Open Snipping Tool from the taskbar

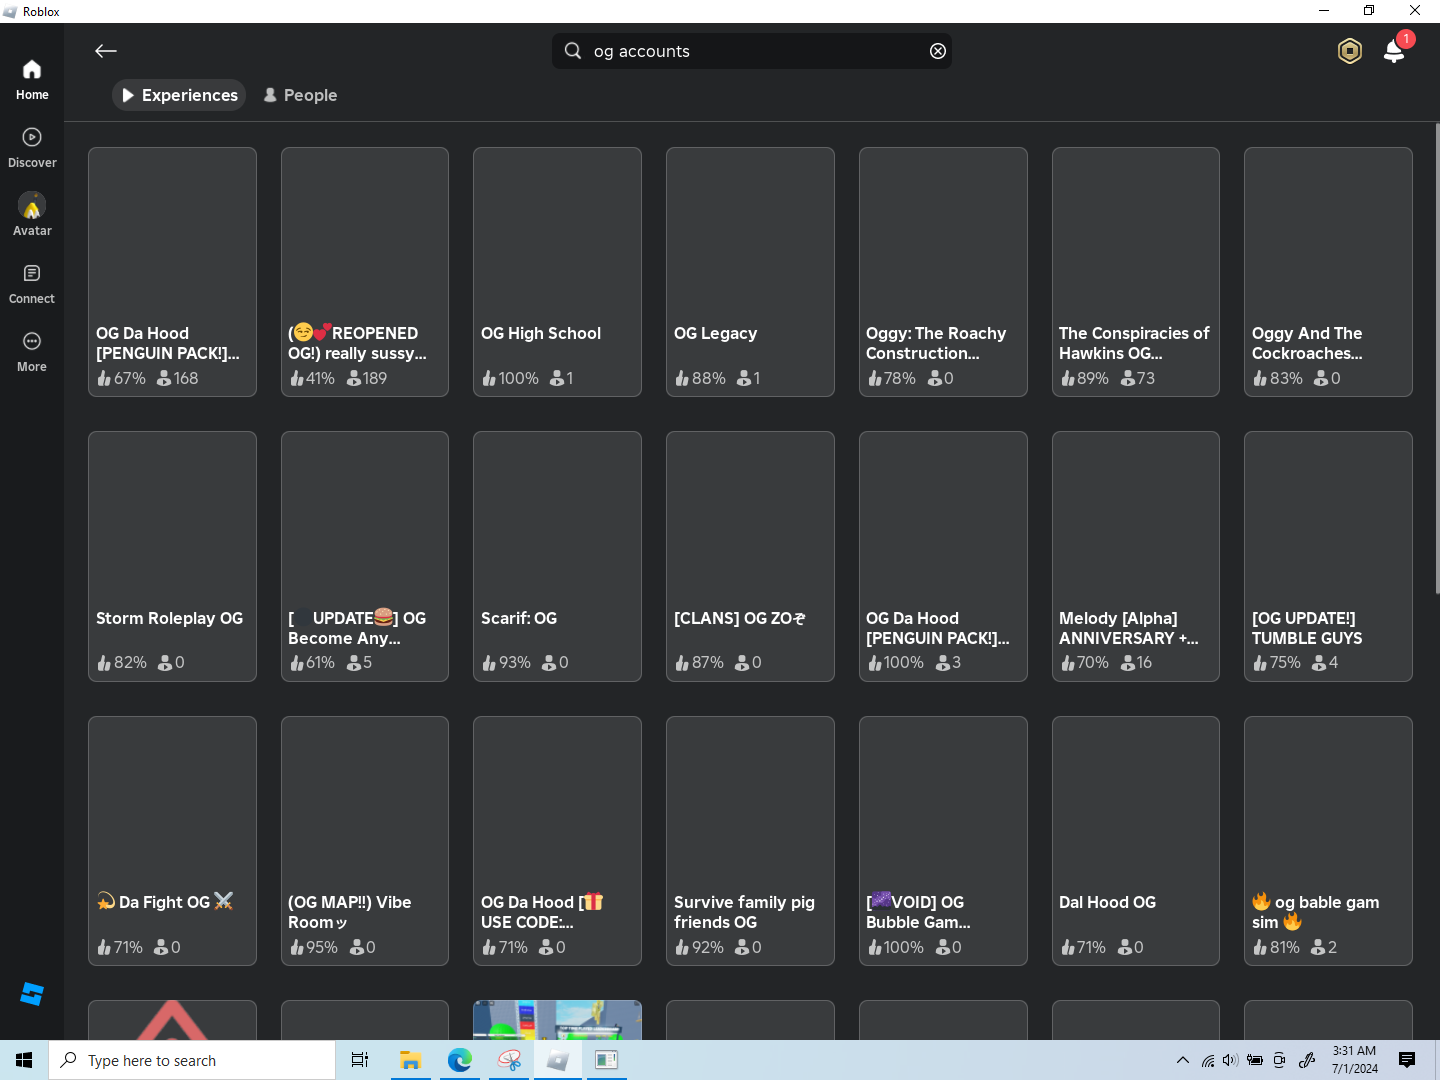tap(509, 1060)
